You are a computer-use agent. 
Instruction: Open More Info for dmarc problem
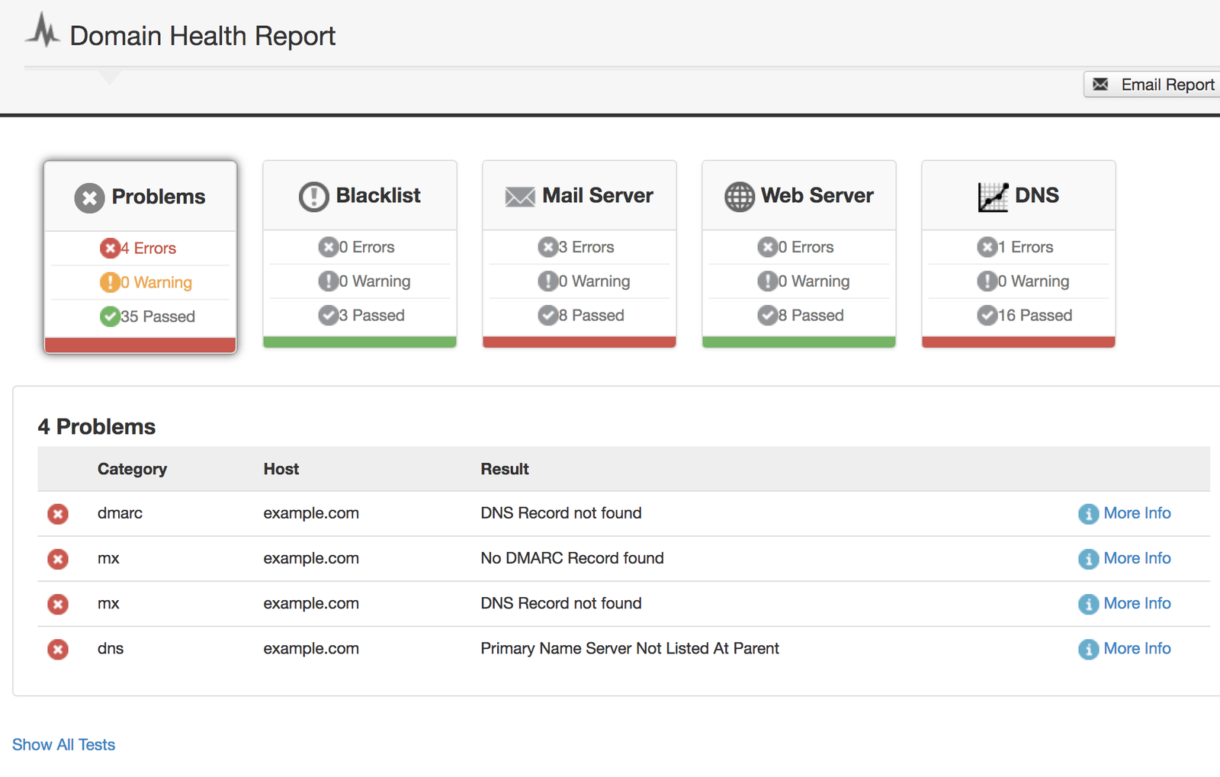(x=1136, y=513)
